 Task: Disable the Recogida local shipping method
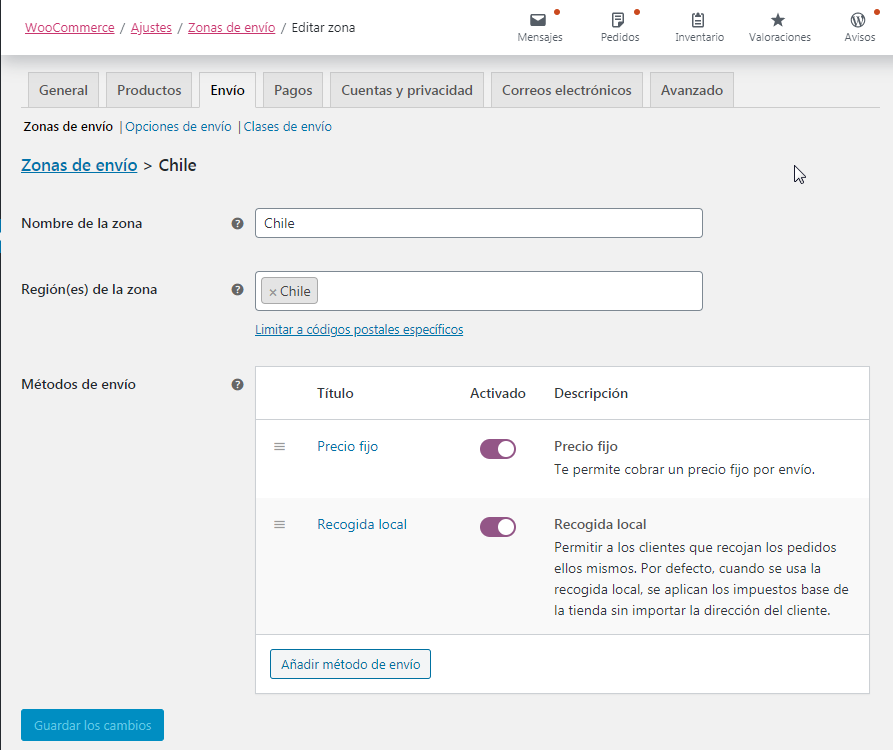[x=498, y=526]
